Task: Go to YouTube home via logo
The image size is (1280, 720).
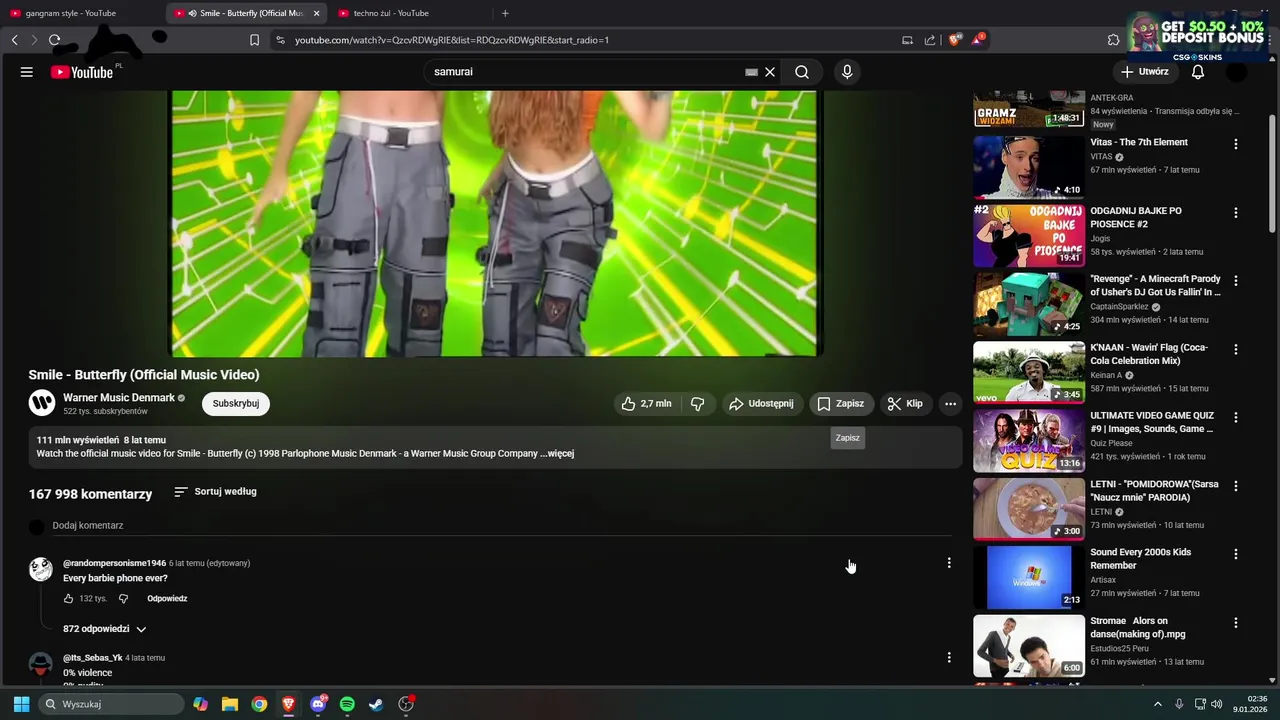Action: [82, 72]
